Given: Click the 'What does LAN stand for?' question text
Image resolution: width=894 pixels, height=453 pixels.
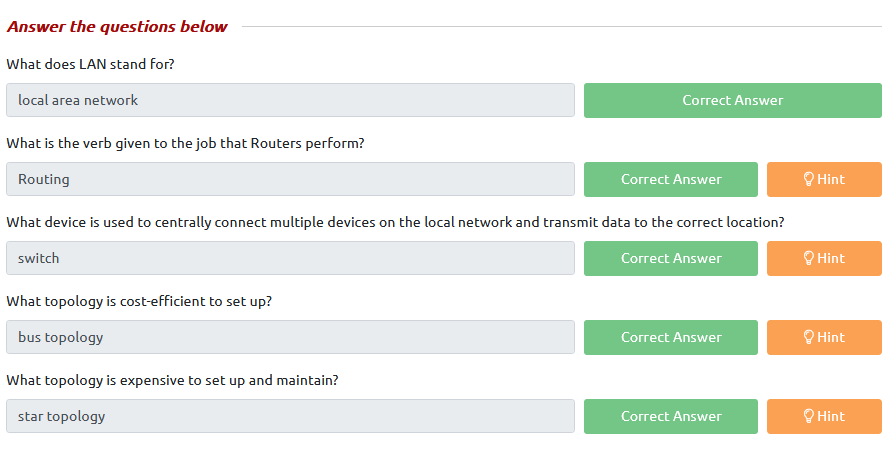Looking at the screenshot, I should pos(90,64).
